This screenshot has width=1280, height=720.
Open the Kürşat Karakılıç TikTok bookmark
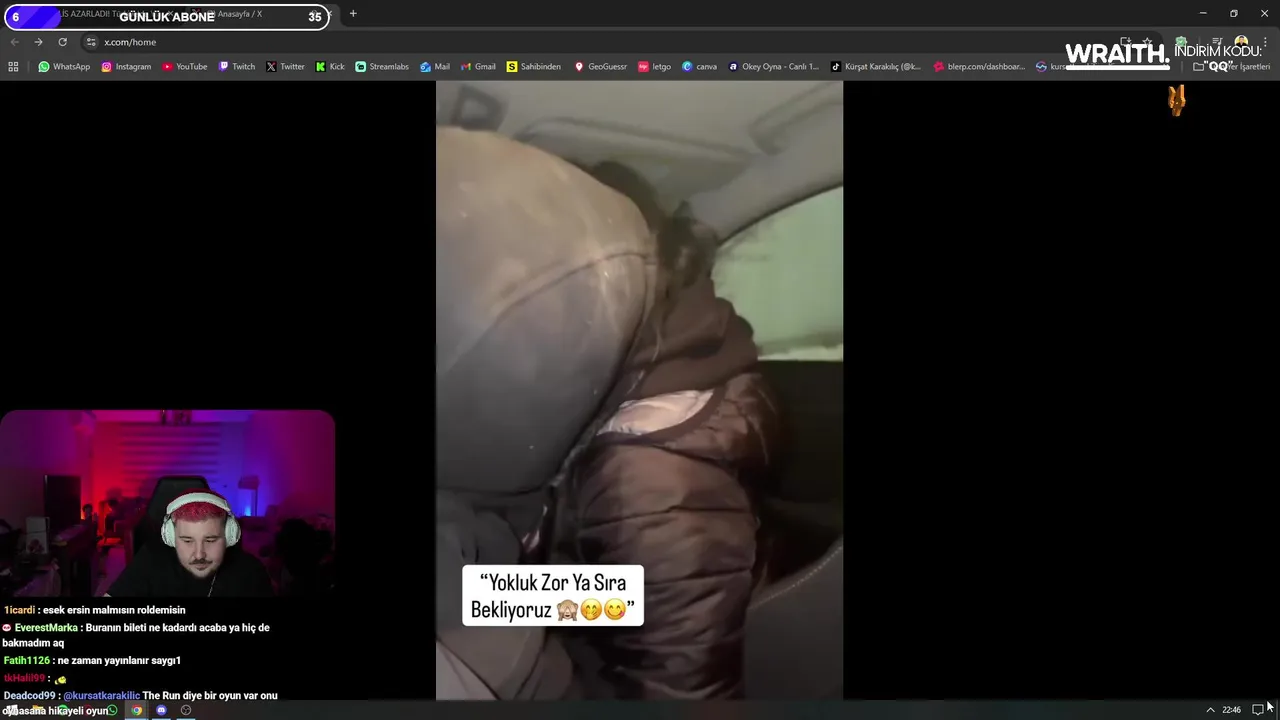point(876,67)
